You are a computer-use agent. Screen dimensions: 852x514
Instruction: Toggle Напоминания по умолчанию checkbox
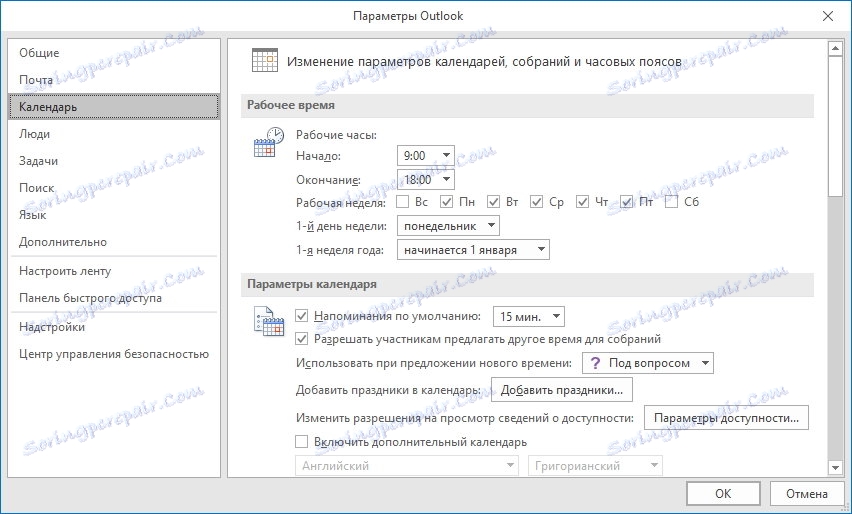point(302,316)
